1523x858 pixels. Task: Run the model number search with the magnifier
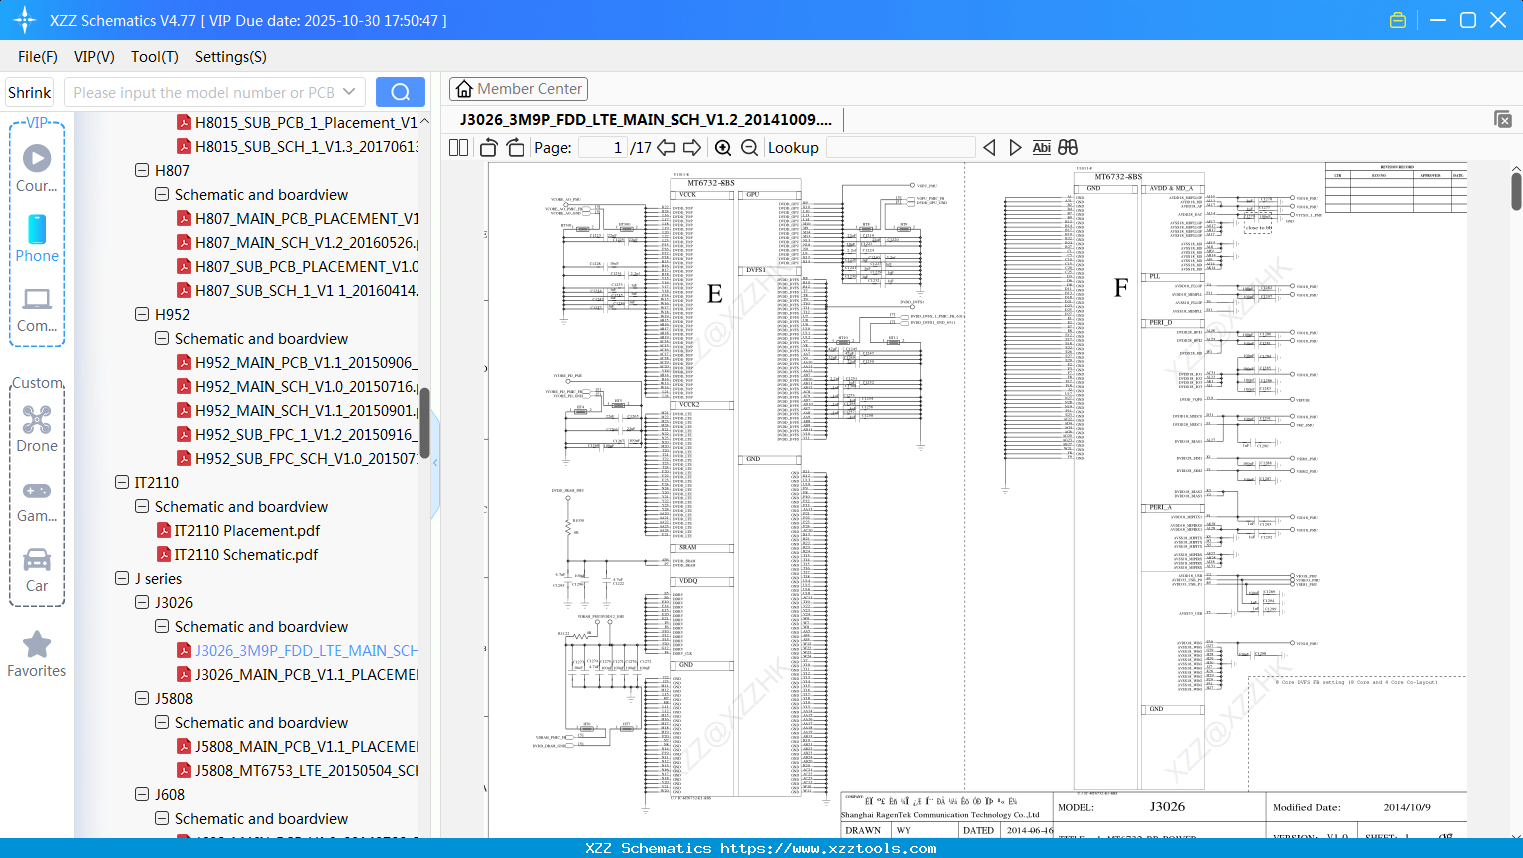(x=400, y=91)
